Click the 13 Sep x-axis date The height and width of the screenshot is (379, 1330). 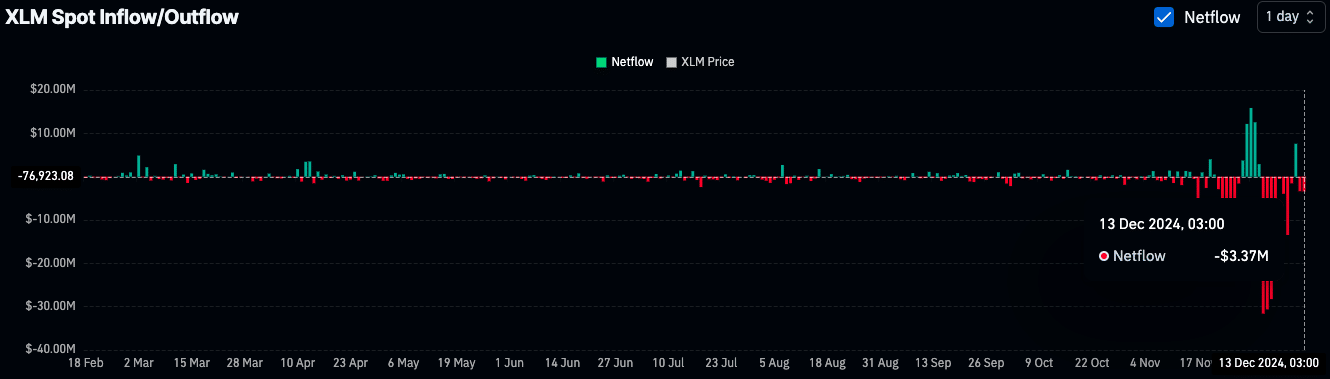pos(933,362)
